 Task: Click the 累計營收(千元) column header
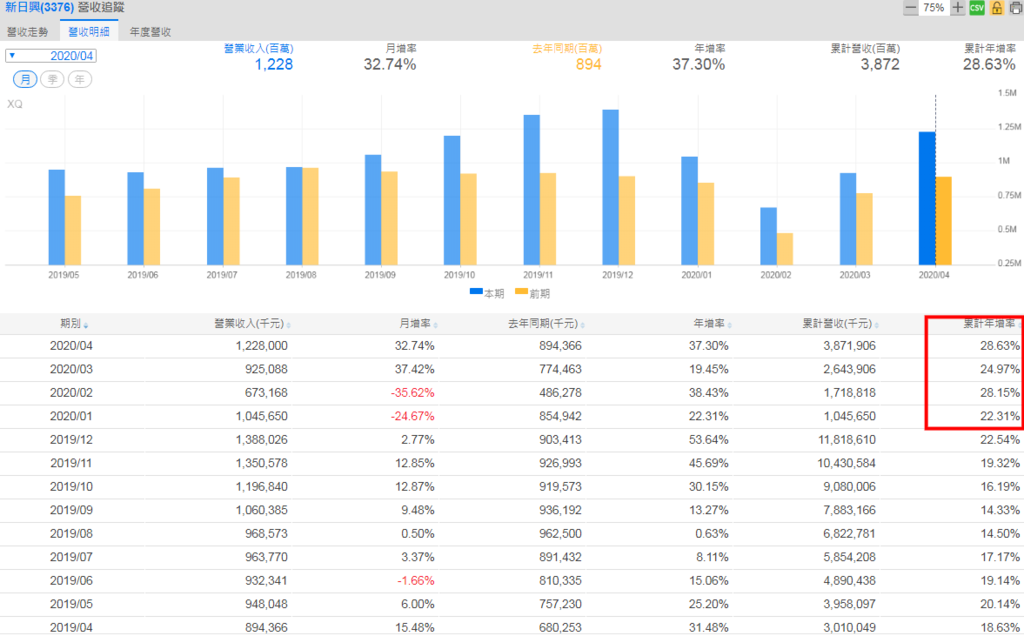[x=837, y=324]
